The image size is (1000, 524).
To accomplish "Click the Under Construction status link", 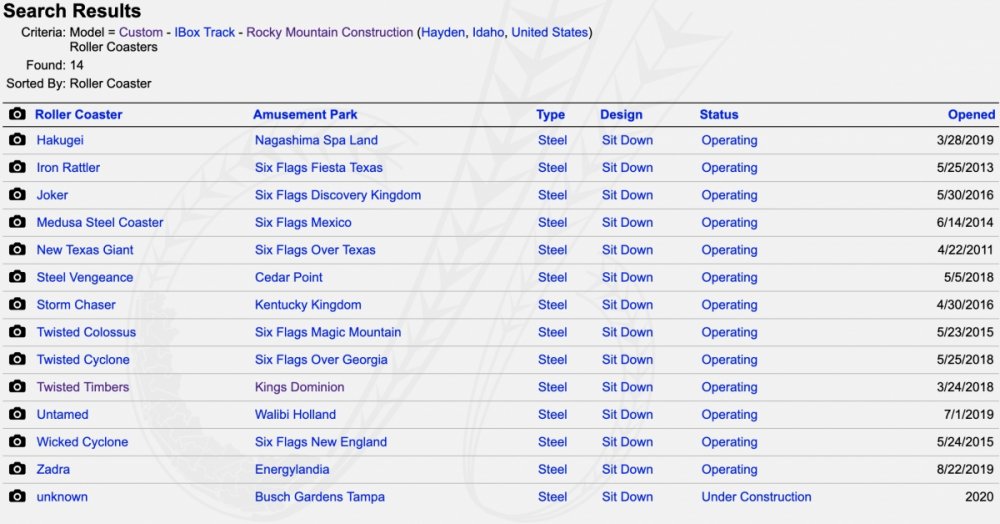I will click(756, 496).
